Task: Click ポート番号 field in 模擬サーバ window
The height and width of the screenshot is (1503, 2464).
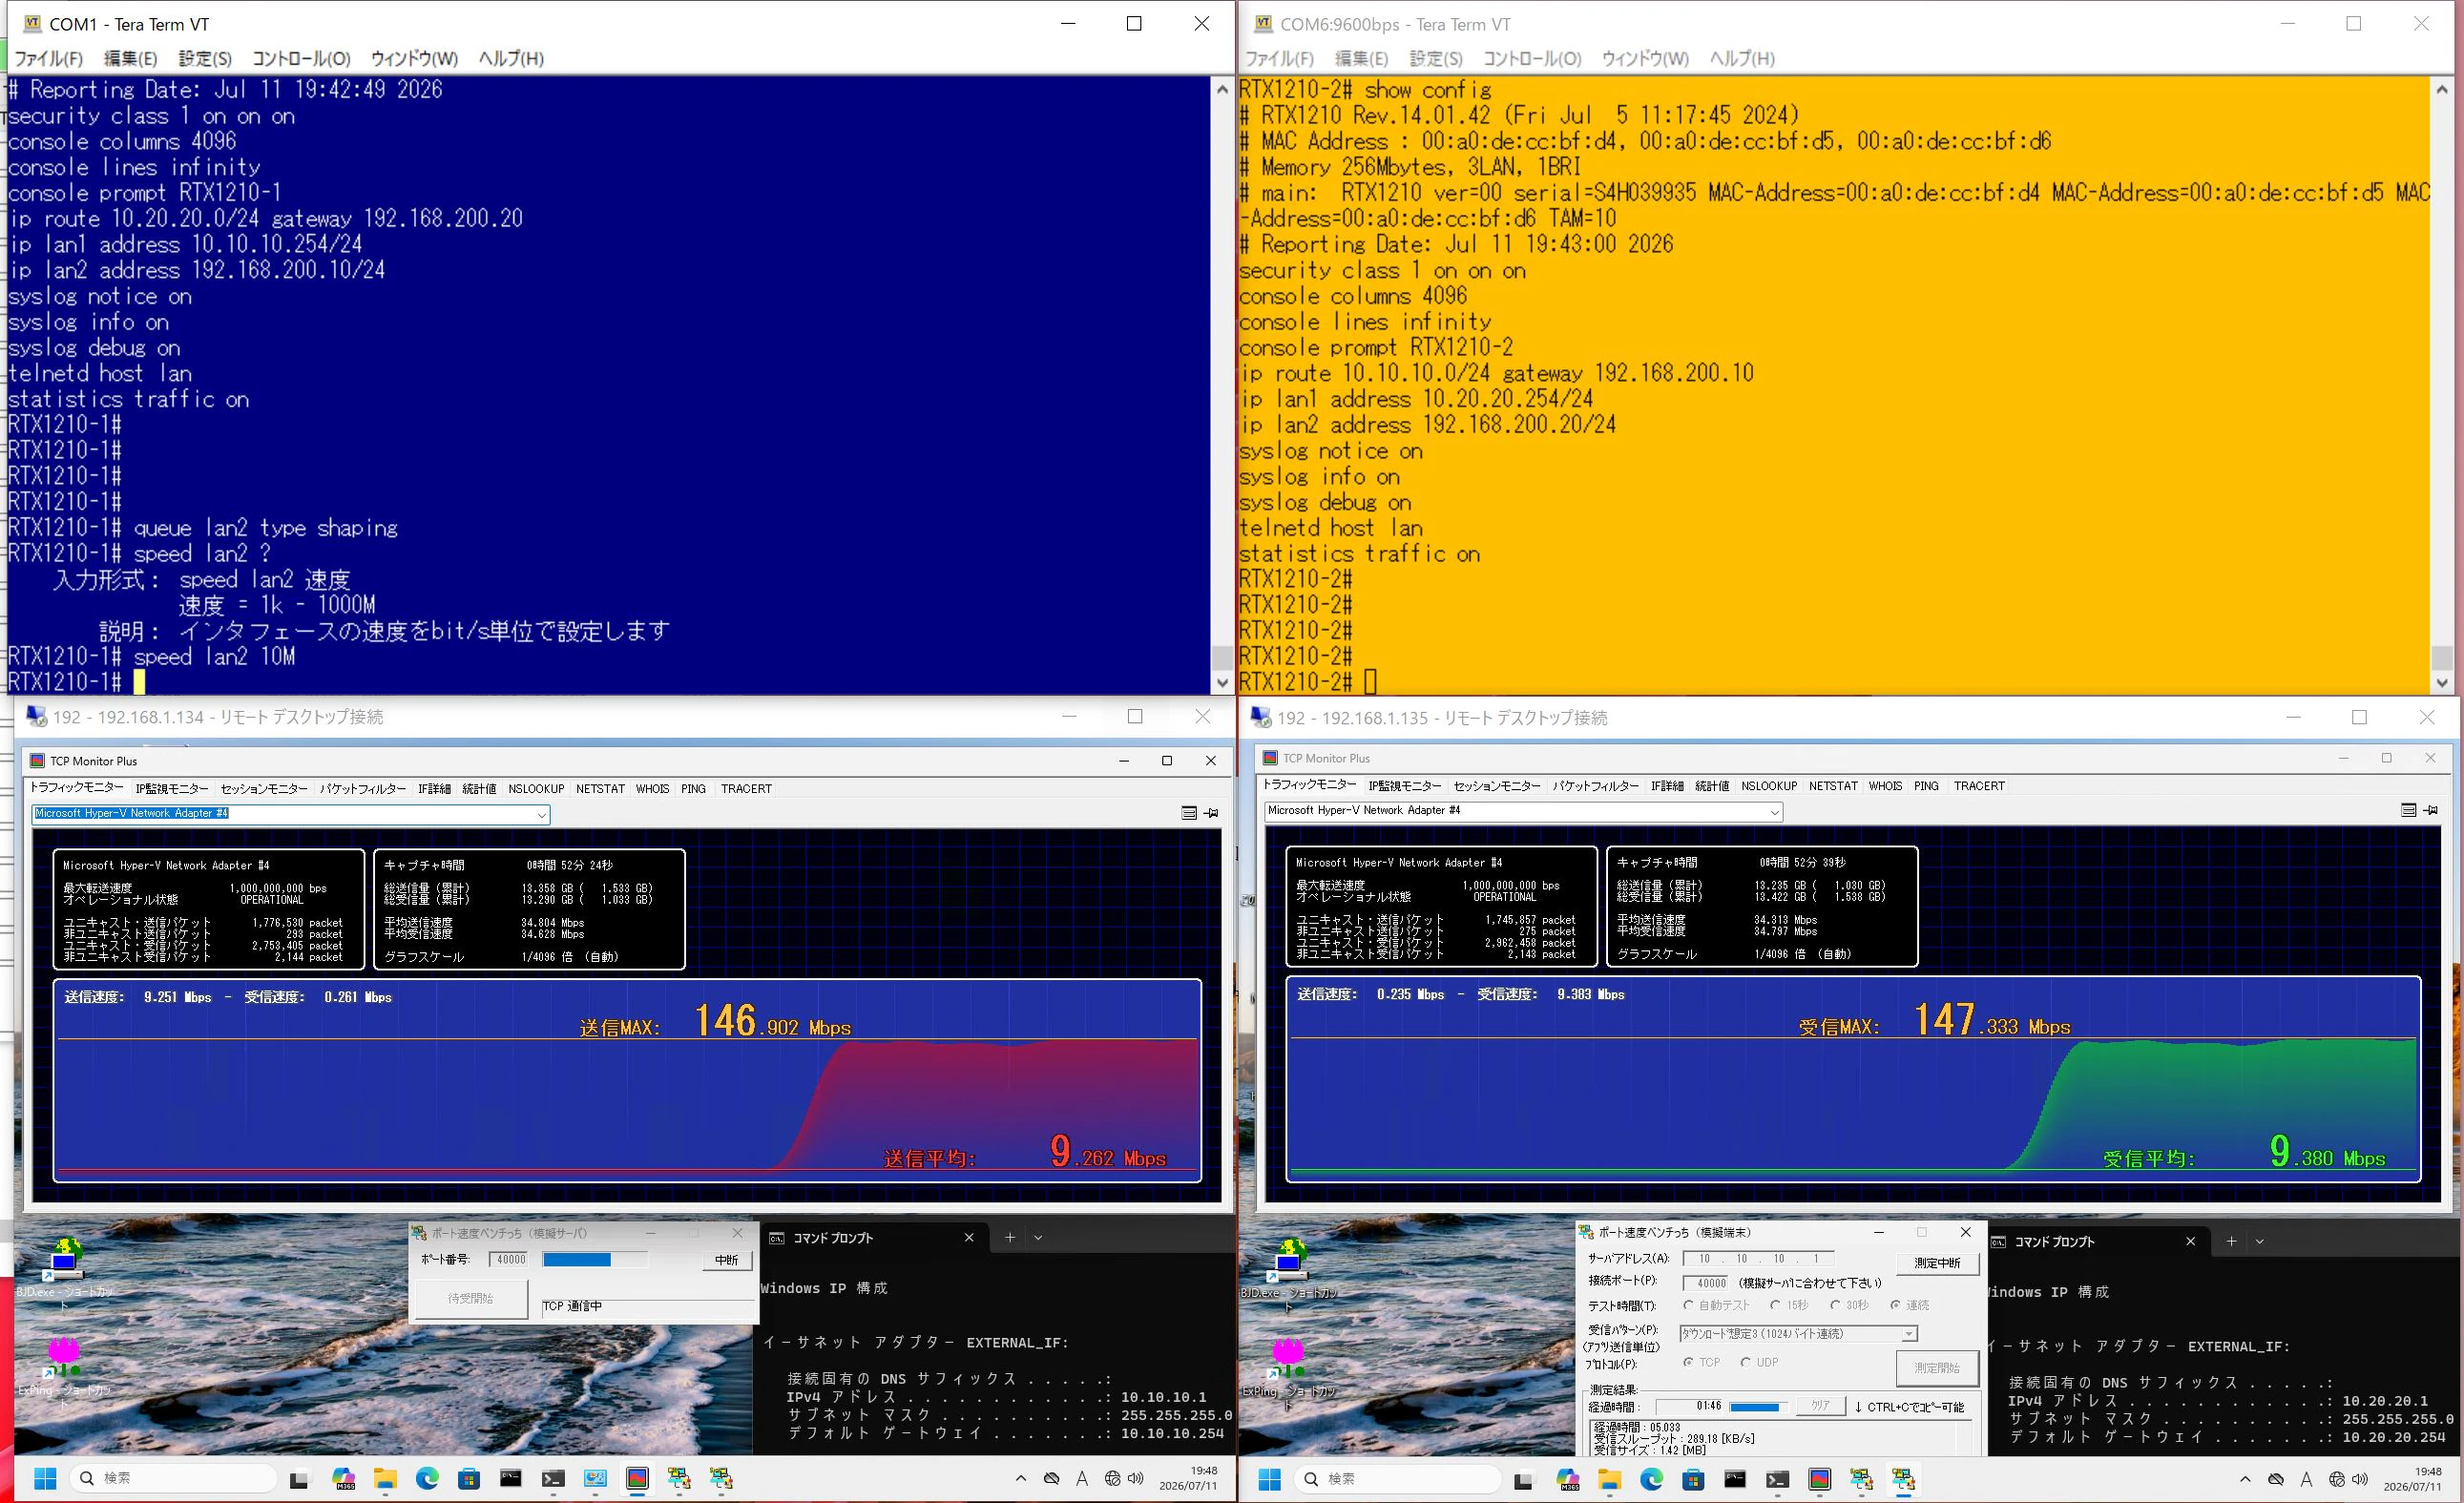Action: pyautogui.click(x=510, y=1260)
